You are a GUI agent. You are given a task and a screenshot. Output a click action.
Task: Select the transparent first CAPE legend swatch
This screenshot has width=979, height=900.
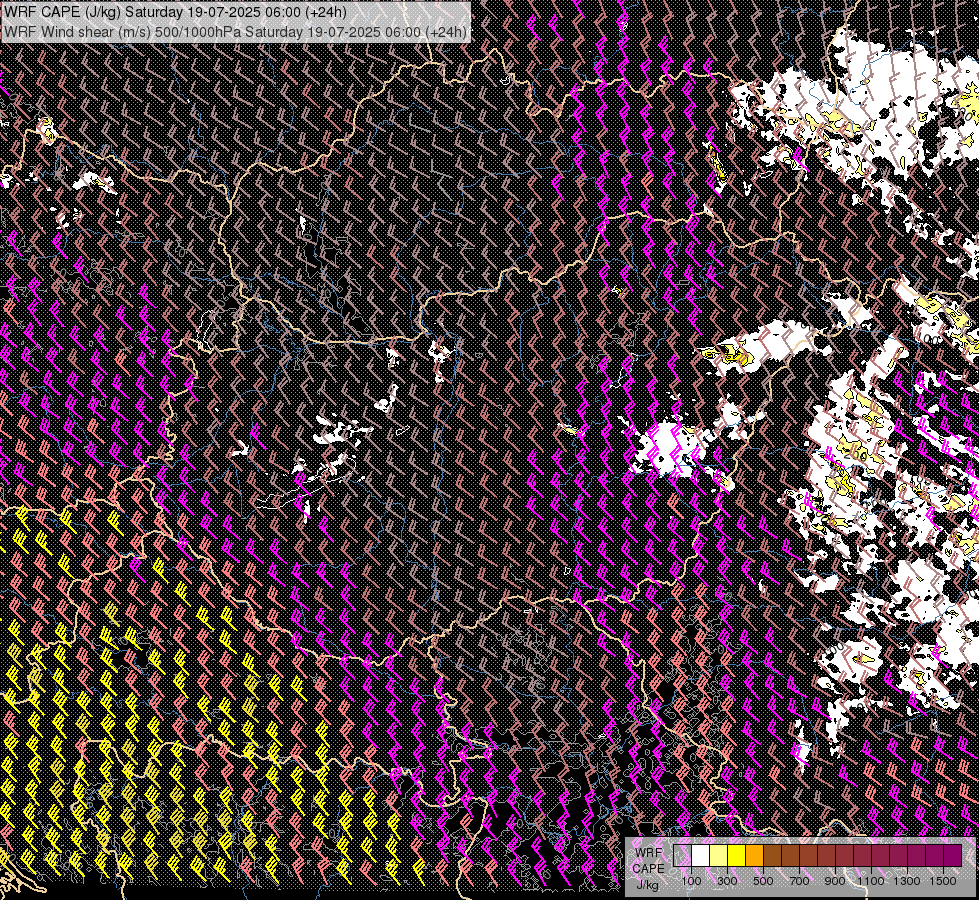coord(682,856)
